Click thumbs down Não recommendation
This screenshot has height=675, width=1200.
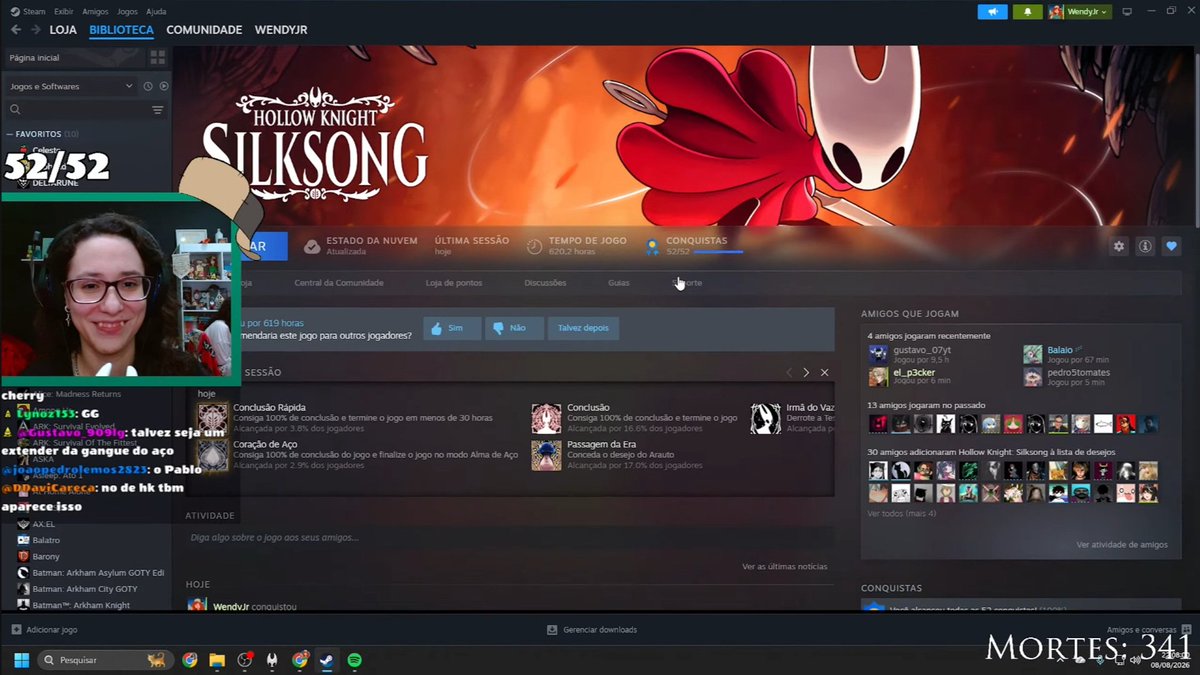point(514,328)
